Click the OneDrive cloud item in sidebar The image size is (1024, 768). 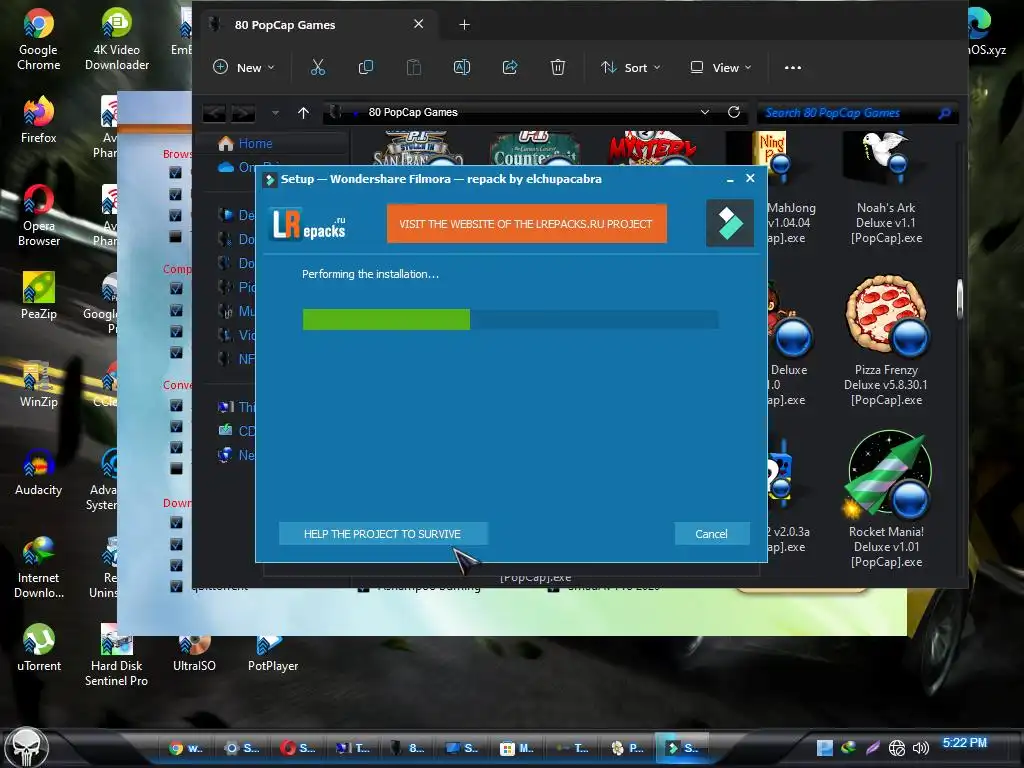(x=236, y=167)
